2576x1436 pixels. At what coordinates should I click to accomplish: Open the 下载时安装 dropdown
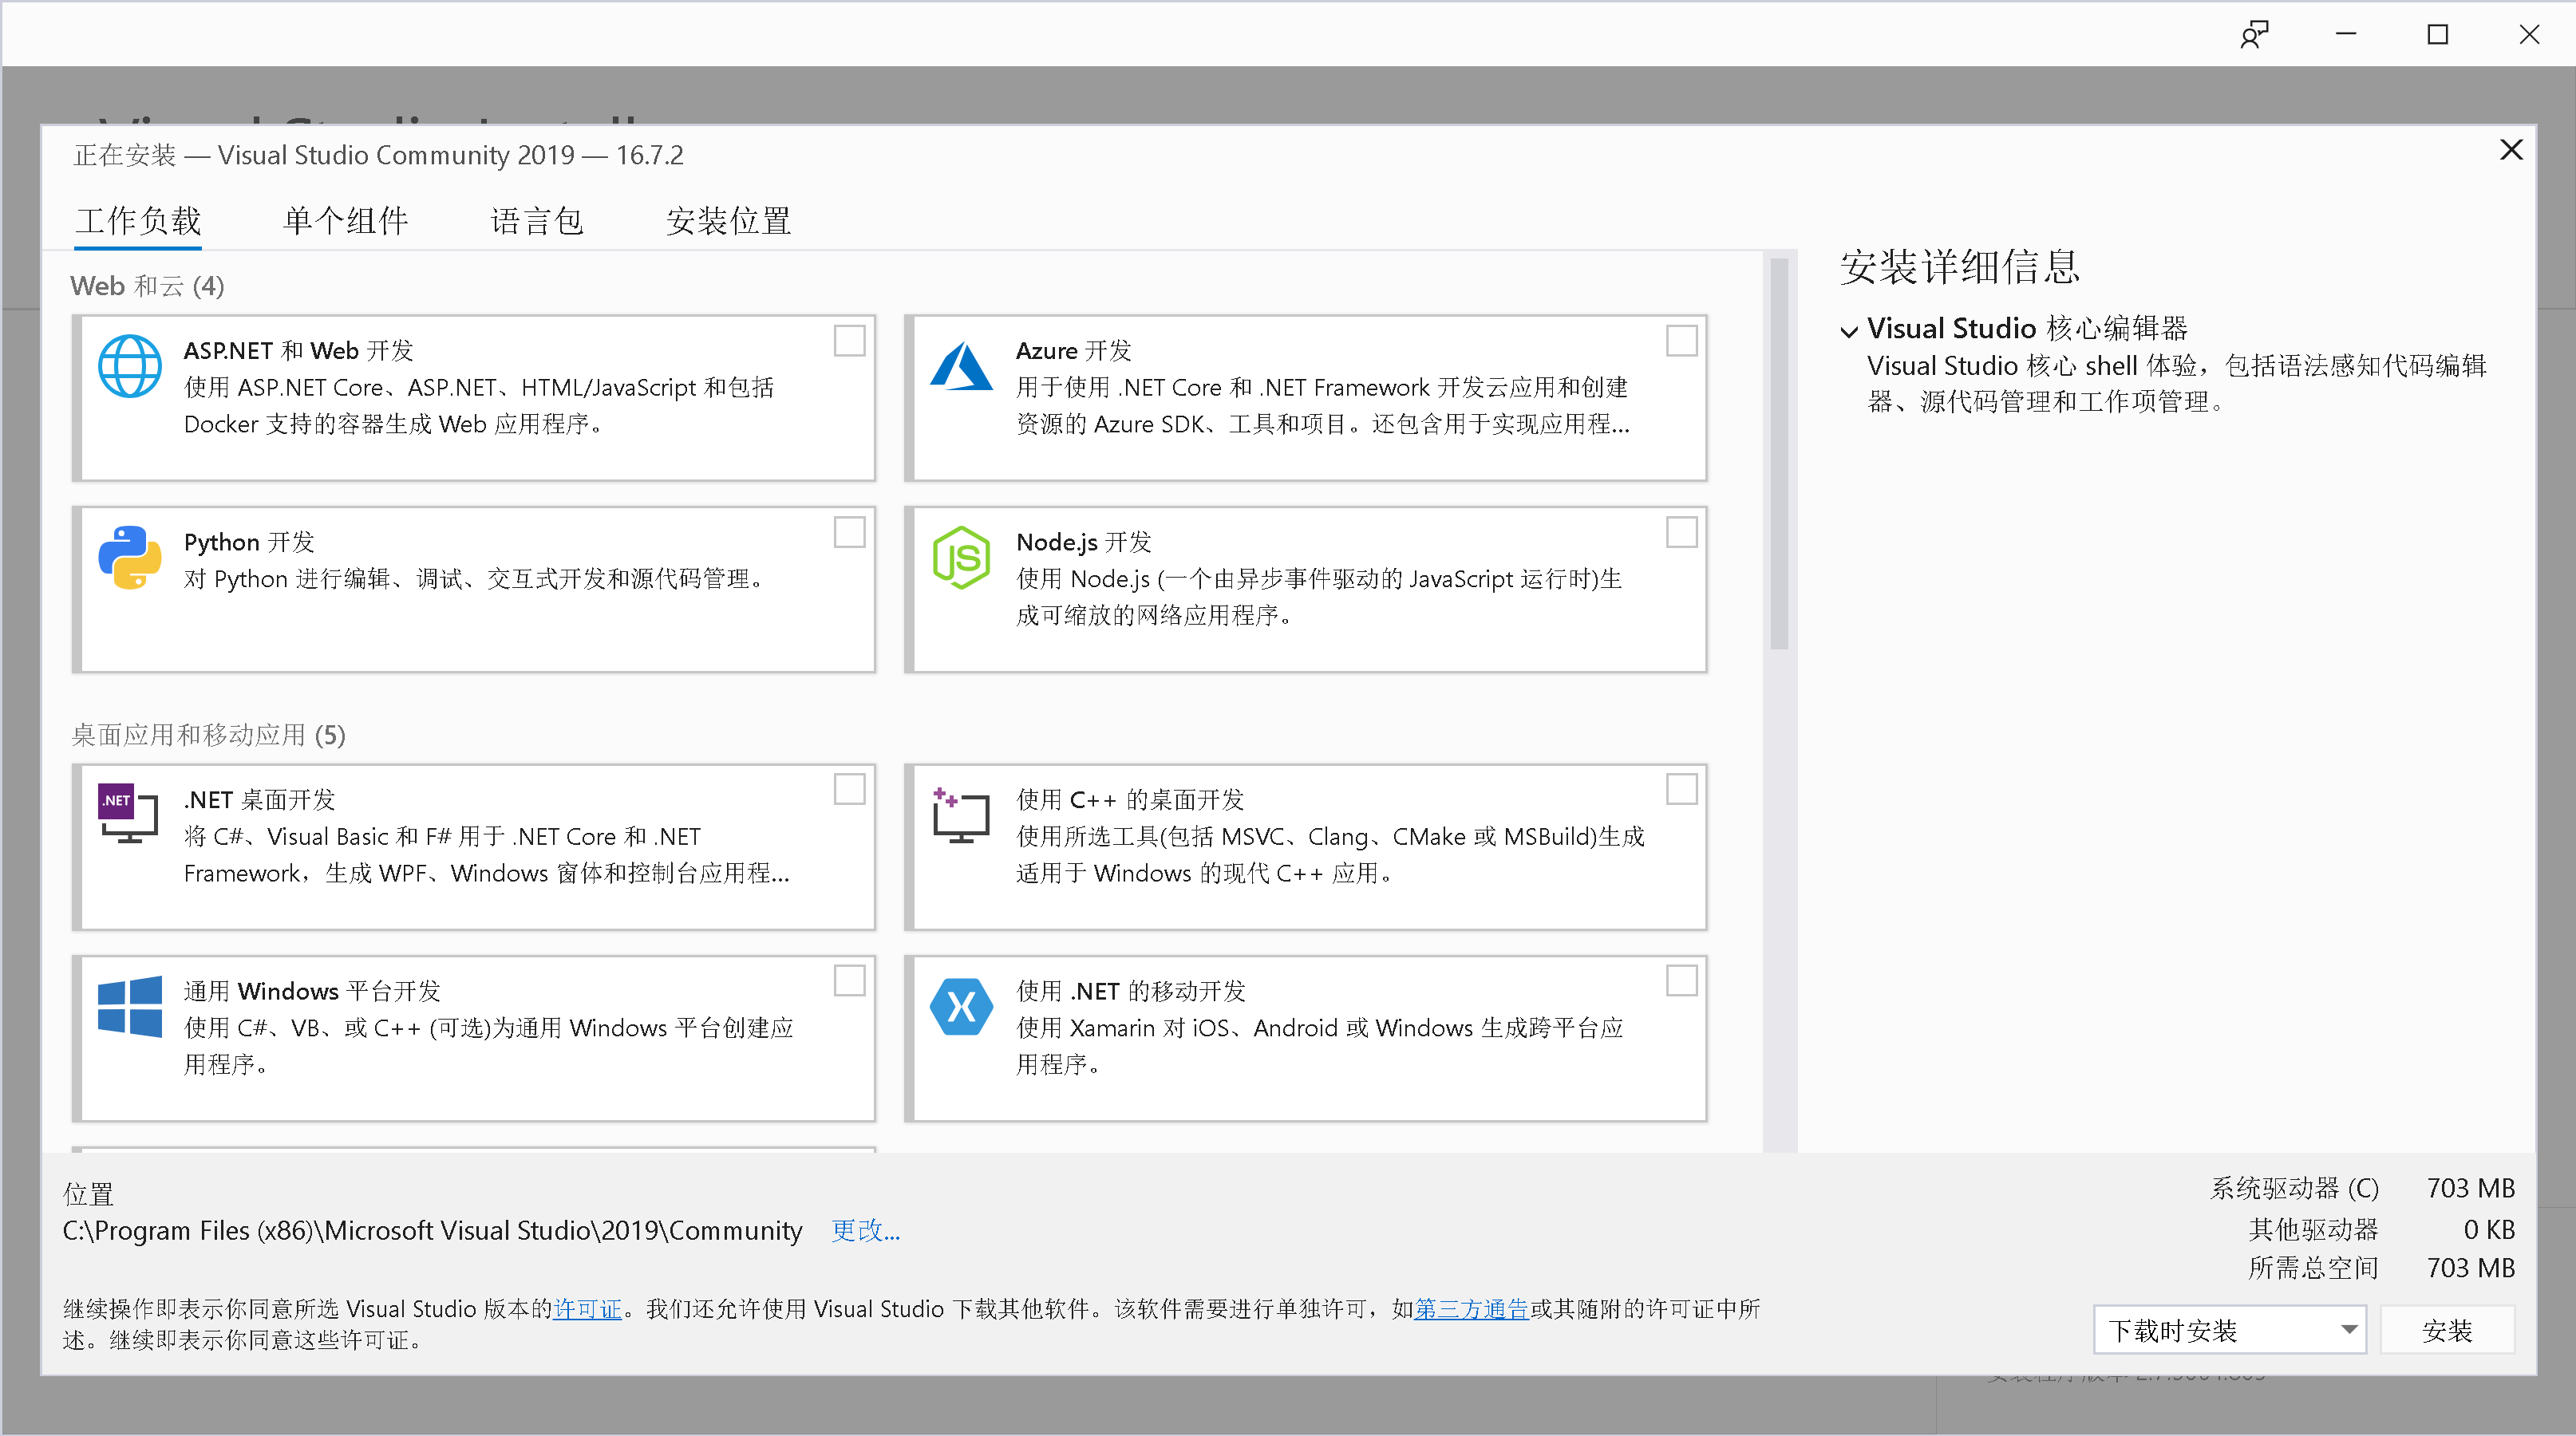click(2229, 1330)
